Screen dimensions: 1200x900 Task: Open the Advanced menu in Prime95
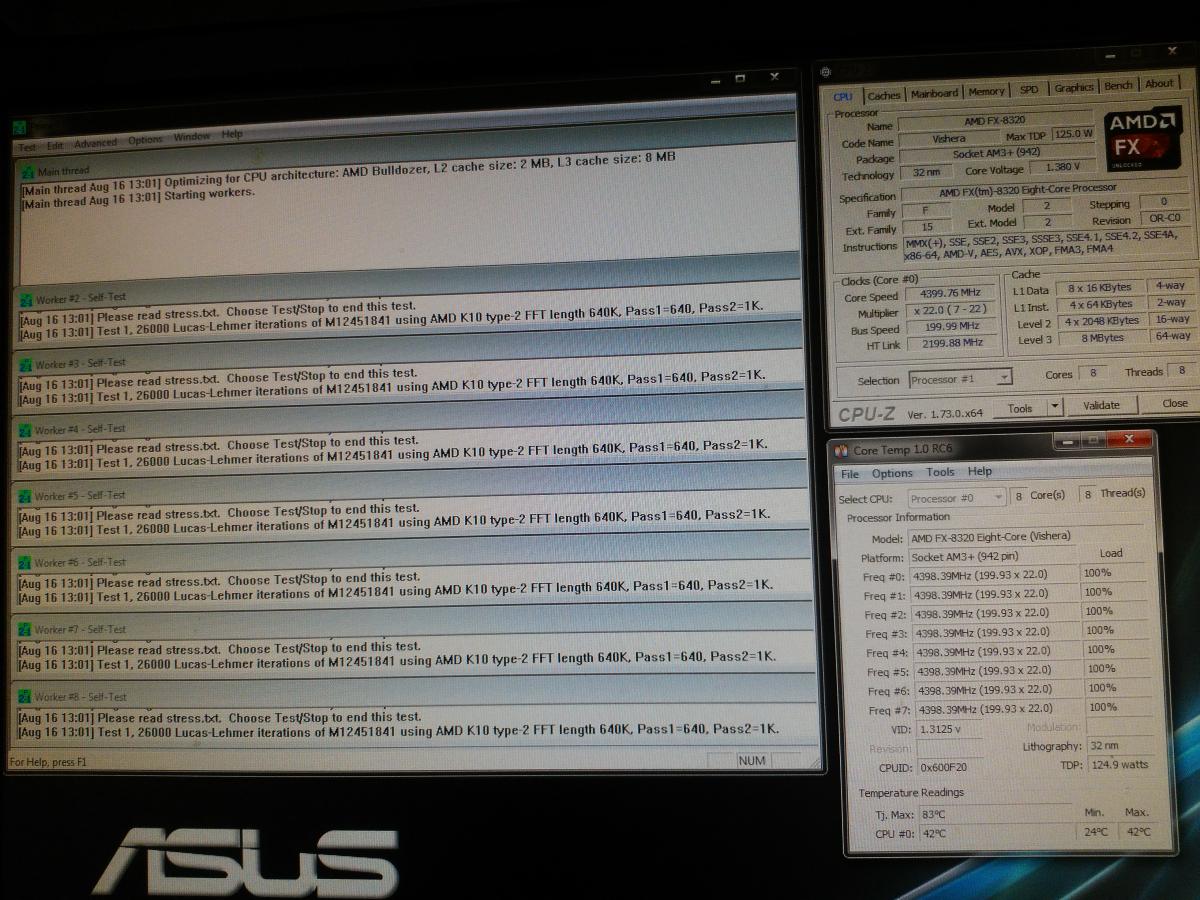(96, 143)
